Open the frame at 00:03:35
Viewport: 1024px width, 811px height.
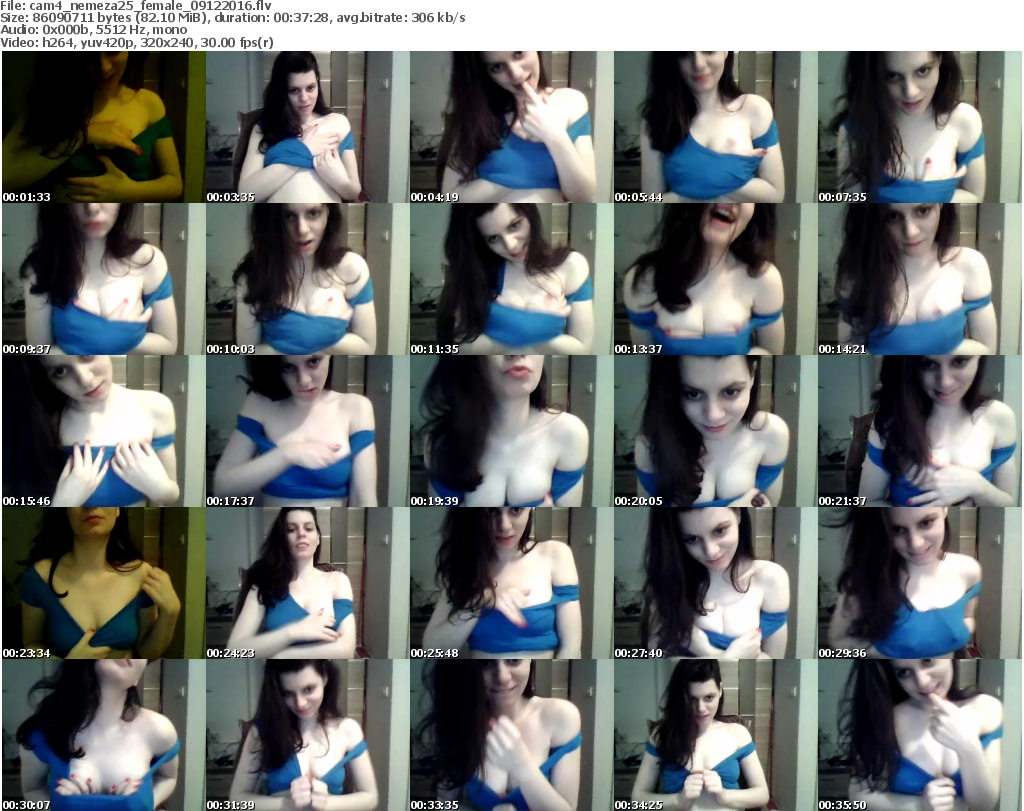(x=307, y=127)
